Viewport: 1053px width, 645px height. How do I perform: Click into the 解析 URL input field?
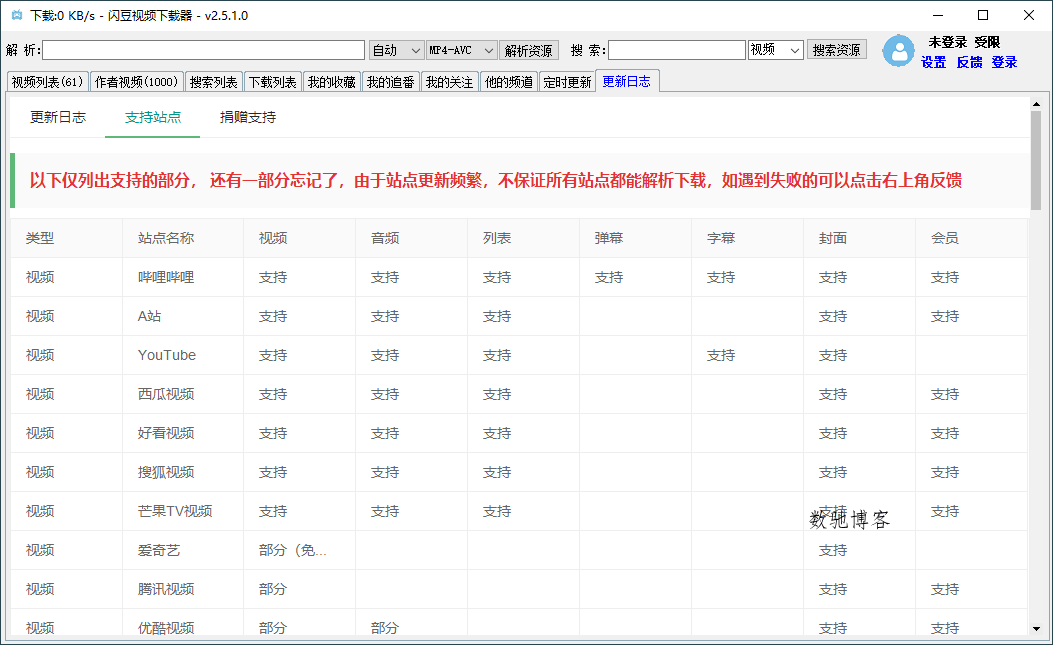coord(203,50)
